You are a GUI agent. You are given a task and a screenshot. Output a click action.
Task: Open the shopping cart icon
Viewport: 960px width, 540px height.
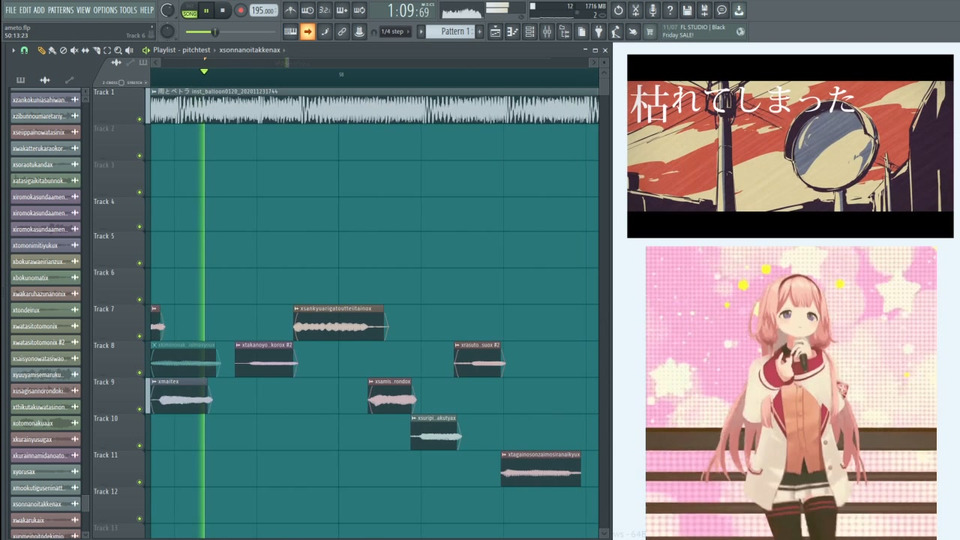[x=650, y=31]
